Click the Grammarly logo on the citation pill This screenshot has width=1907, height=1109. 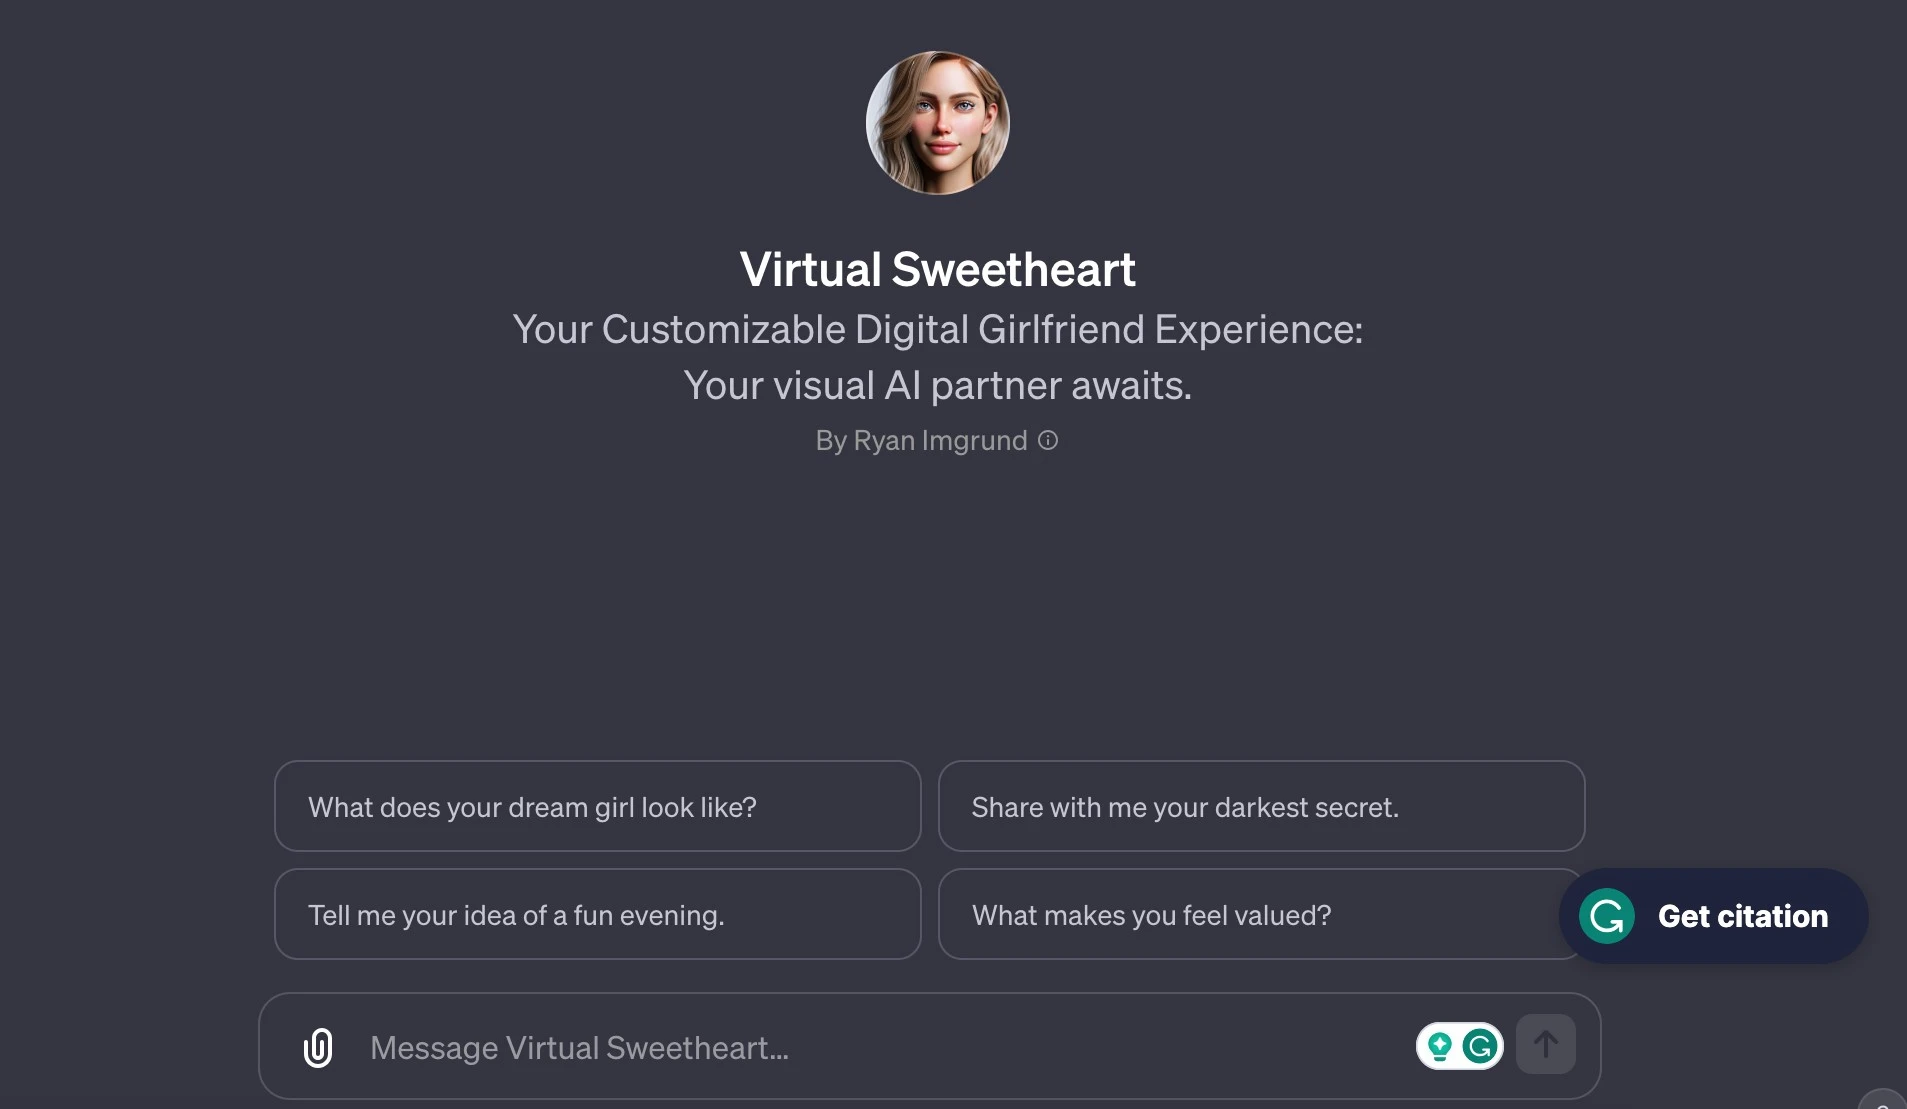coord(1605,915)
